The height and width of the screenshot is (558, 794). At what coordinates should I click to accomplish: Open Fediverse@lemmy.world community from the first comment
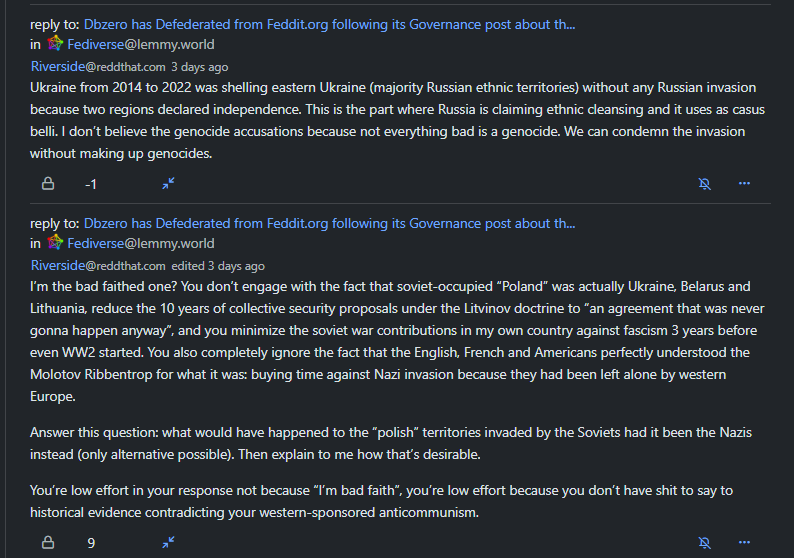pyautogui.click(x=140, y=44)
